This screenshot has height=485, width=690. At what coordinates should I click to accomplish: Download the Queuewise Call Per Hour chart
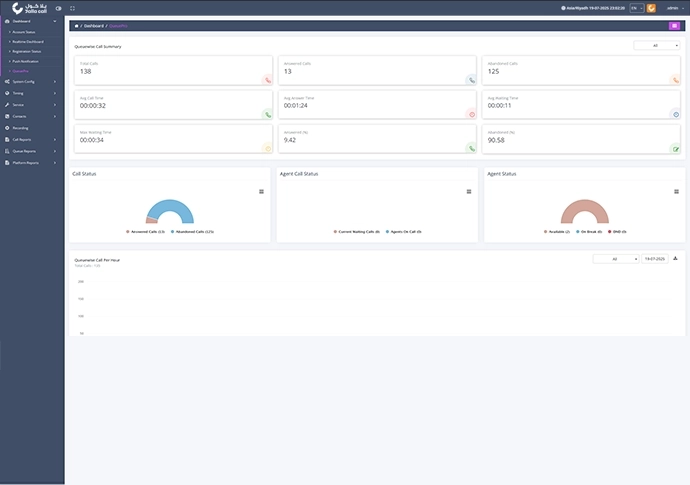tap(675, 258)
